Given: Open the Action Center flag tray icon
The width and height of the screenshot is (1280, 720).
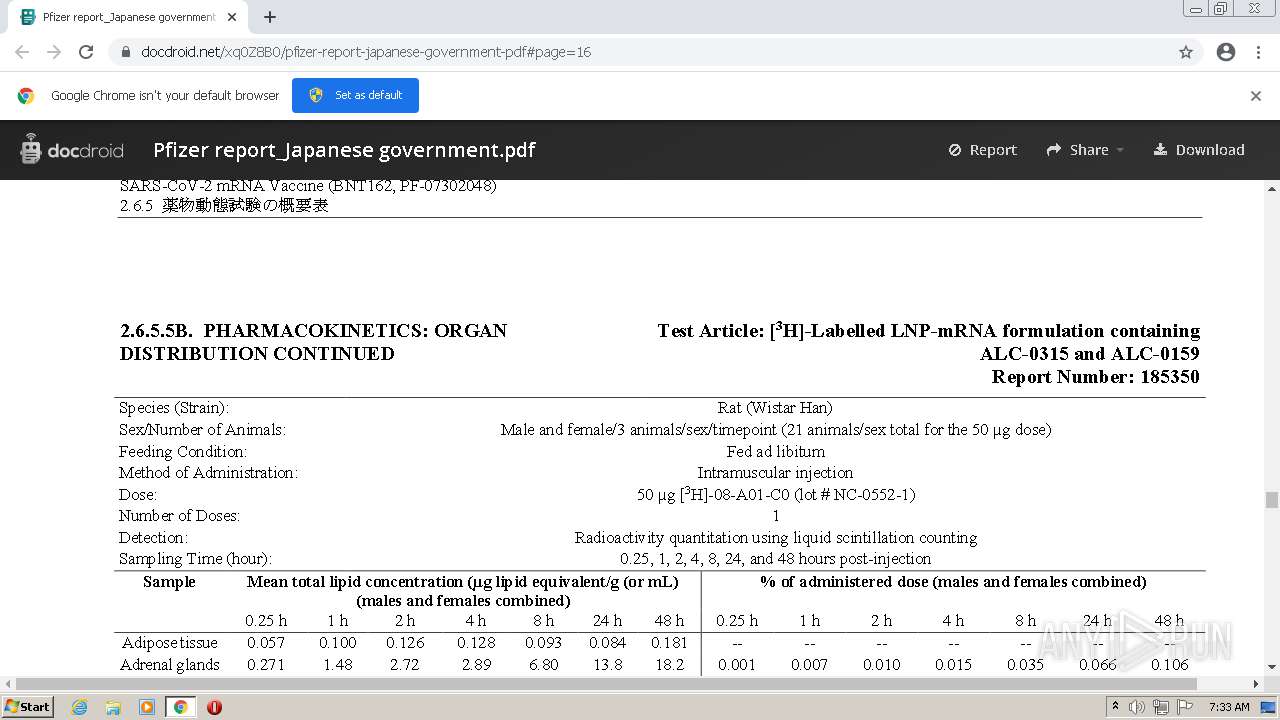Looking at the screenshot, I should (1185, 707).
